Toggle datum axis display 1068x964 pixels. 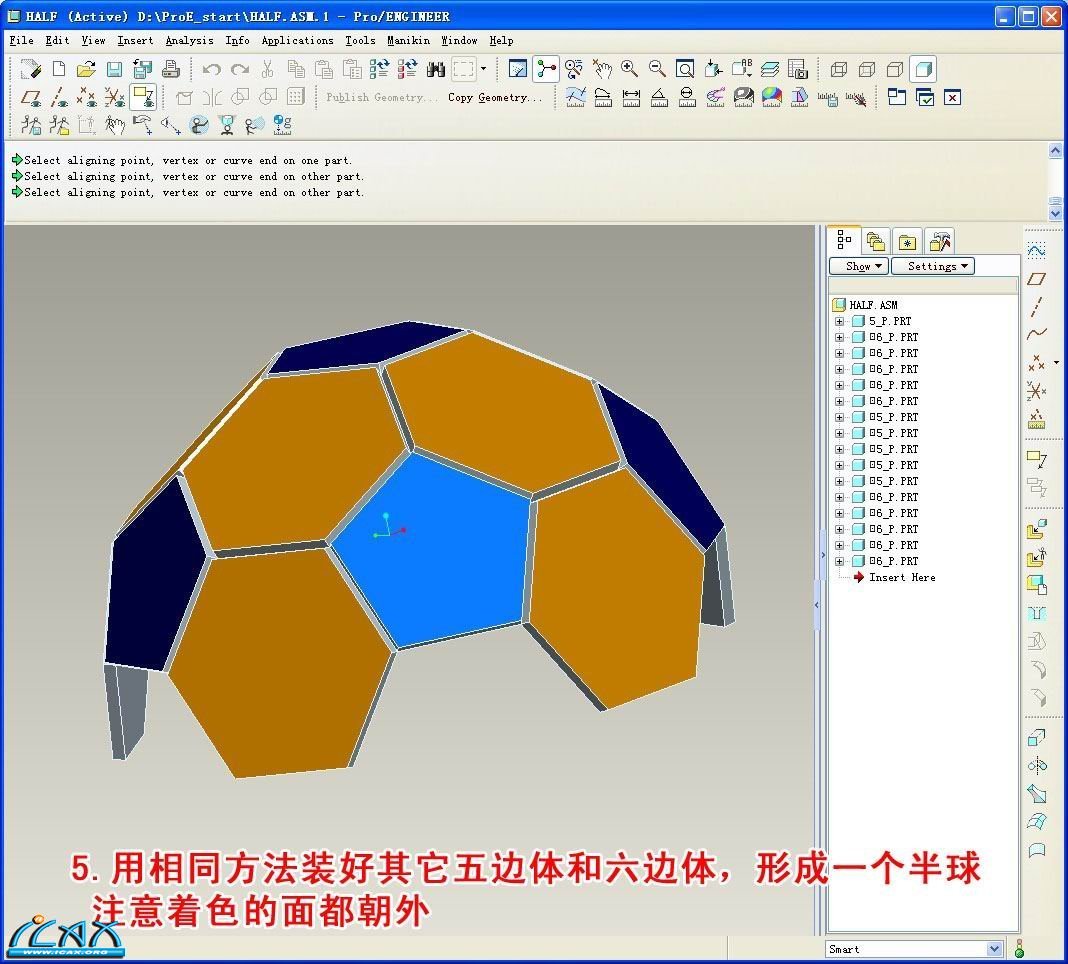(59, 97)
